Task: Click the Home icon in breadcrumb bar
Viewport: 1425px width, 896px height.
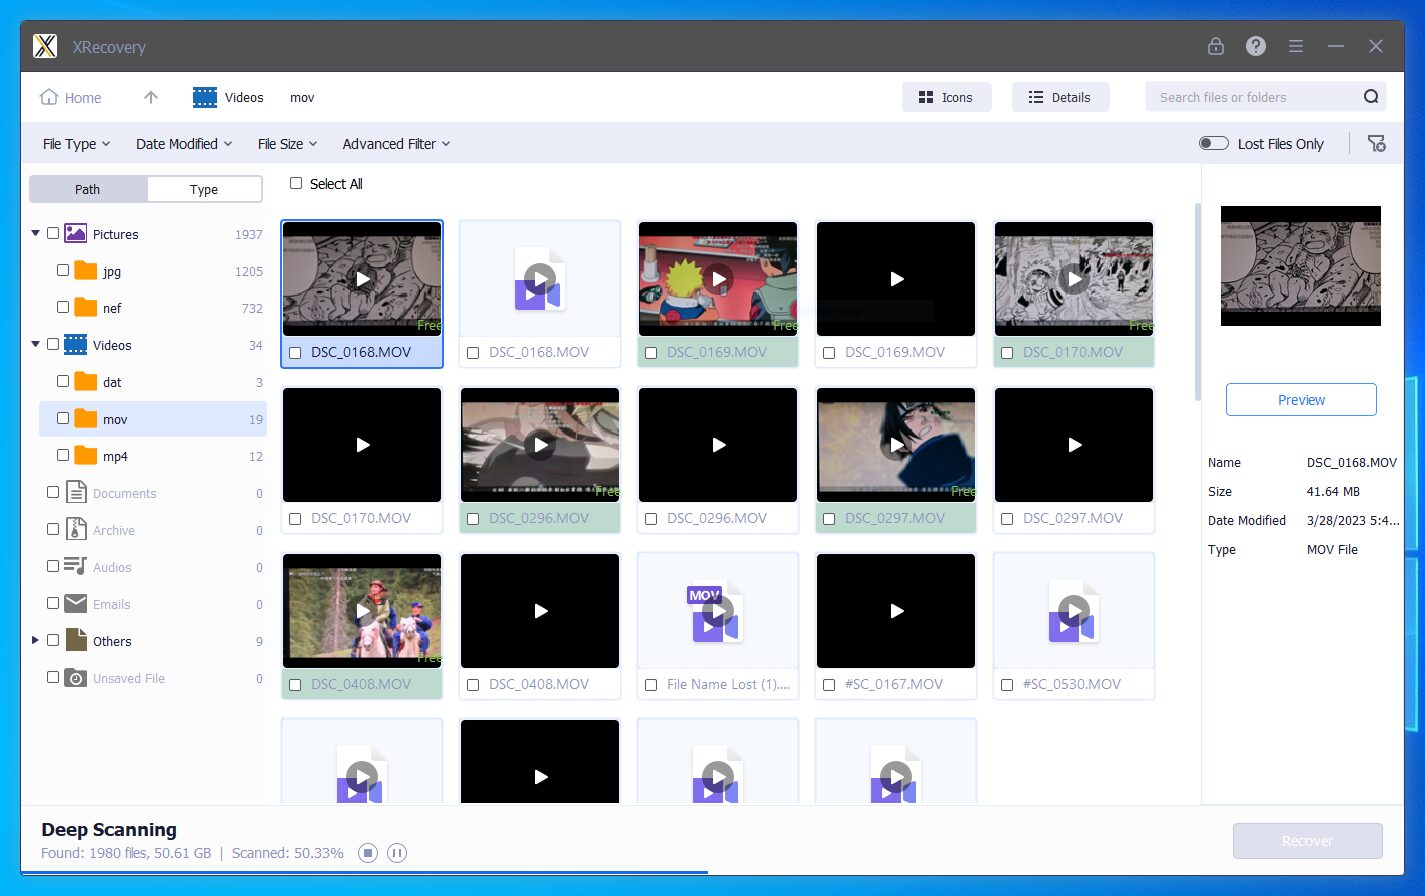Action: point(48,97)
